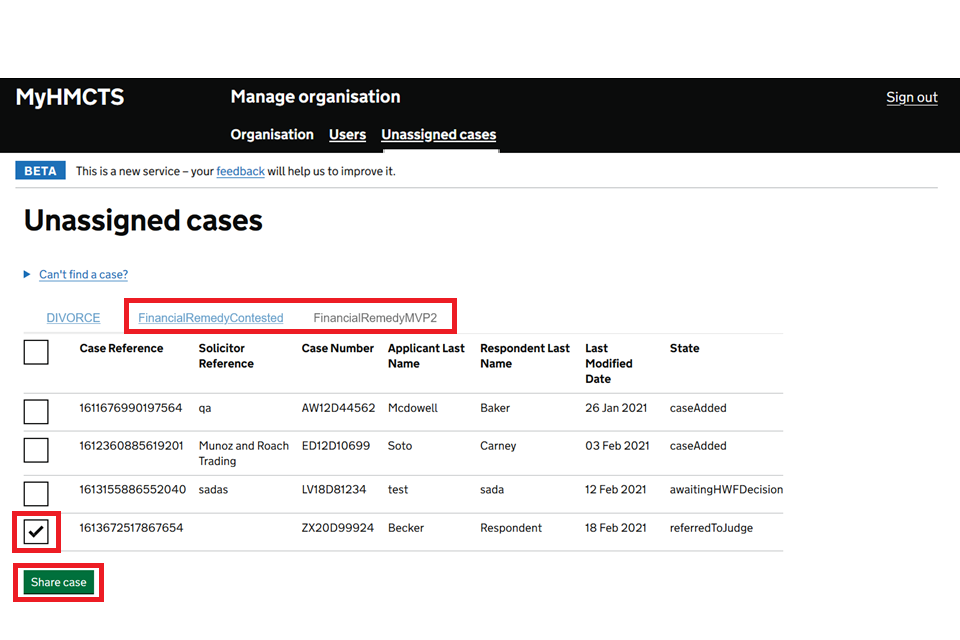This screenshot has width=960, height=640.
Task: Open Unassigned cases navigation item
Action: pyautogui.click(x=438, y=135)
